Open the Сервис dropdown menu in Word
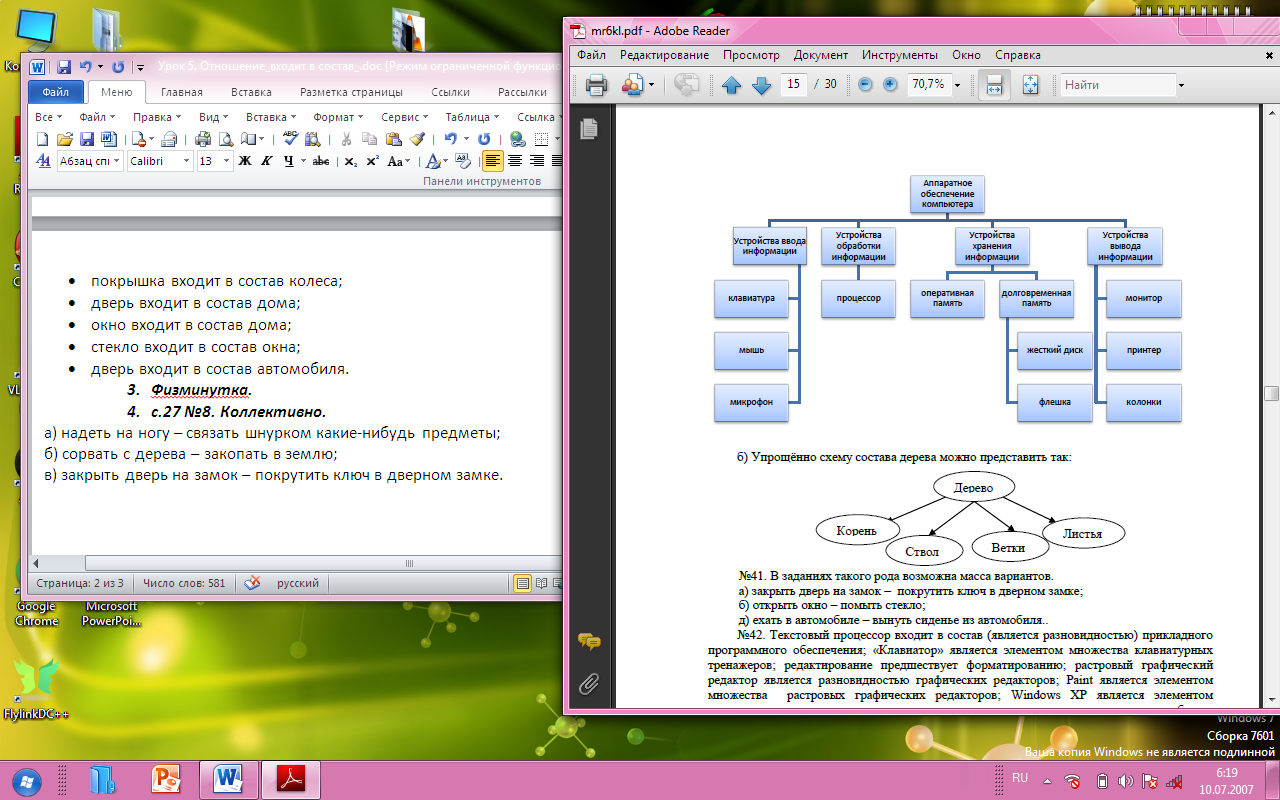This screenshot has width=1280, height=800. pos(405,117)
